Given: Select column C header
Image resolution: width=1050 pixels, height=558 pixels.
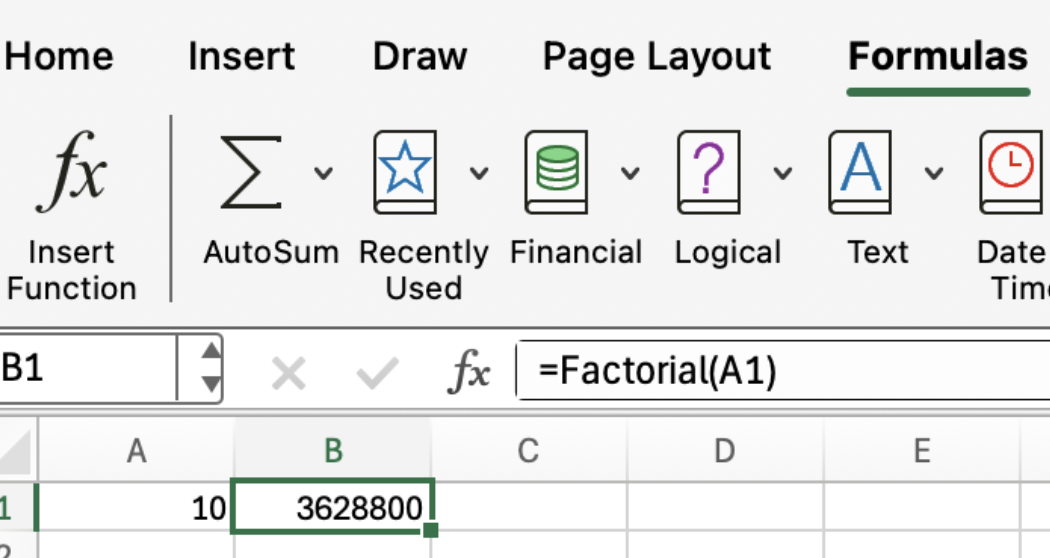Looking at the screenshot, I should (528, 450).
